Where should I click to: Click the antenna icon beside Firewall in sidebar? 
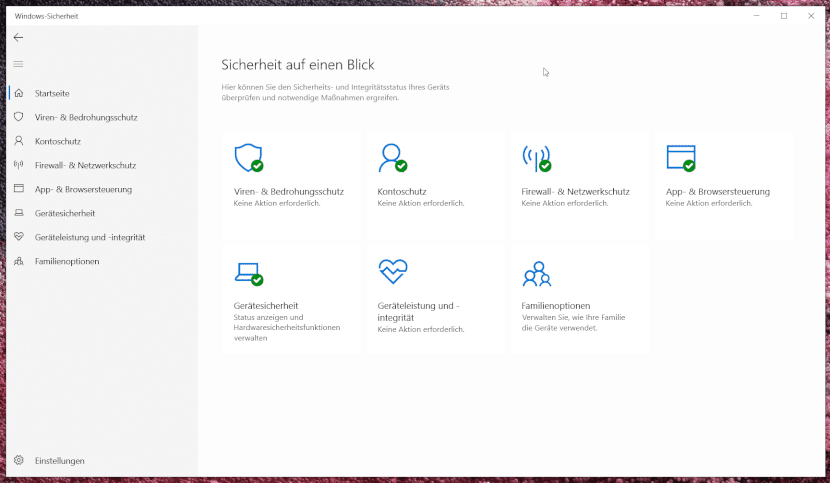click(19, 165)
